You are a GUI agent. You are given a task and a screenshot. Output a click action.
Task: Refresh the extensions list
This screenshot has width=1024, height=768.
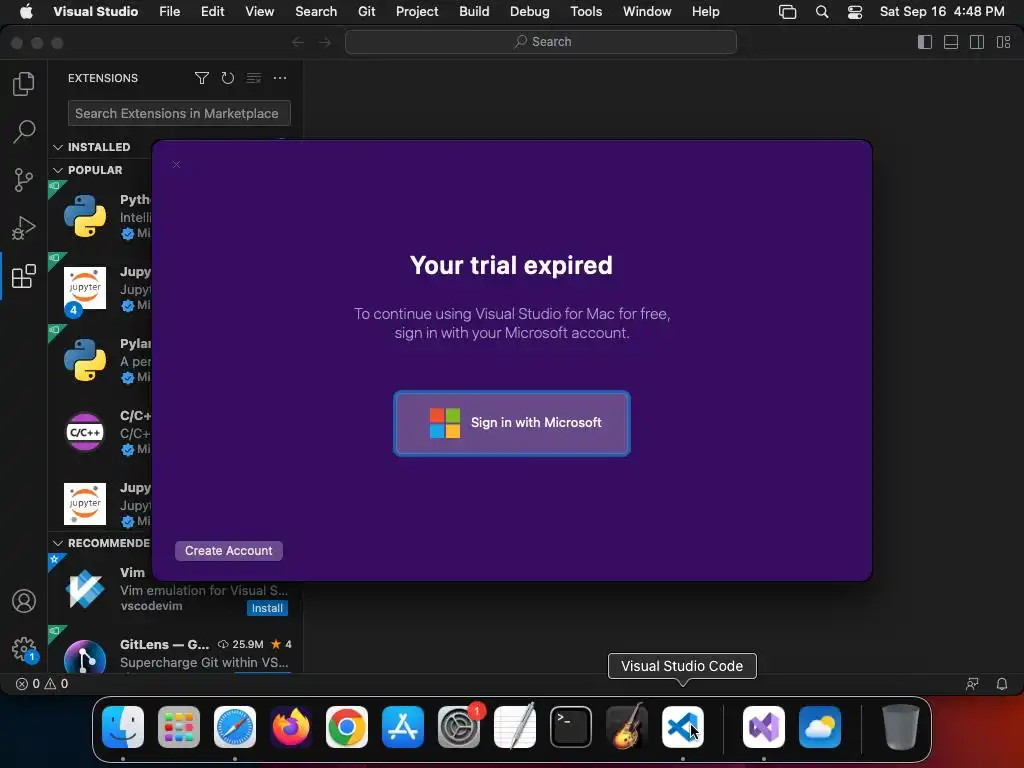point(227,78)
